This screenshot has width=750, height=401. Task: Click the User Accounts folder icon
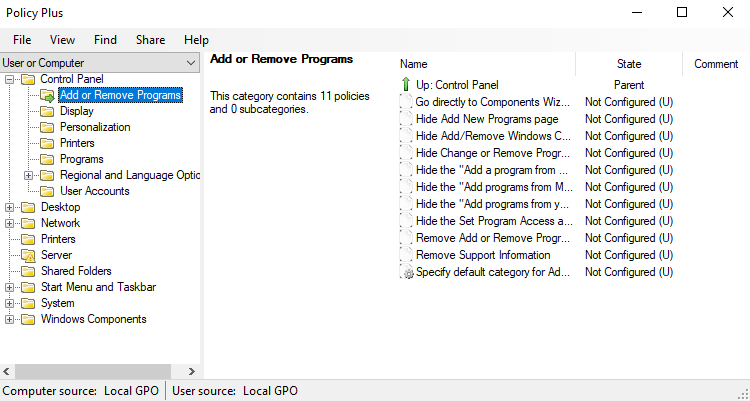tap(47, 191)
